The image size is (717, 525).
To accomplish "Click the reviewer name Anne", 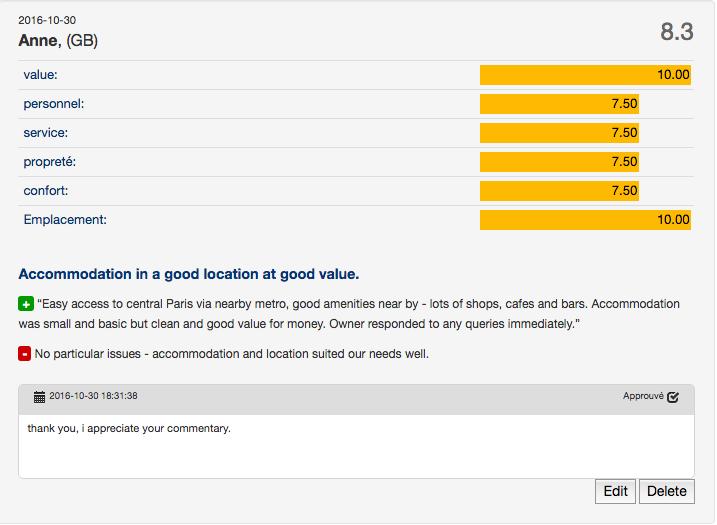I will pyautogui.click(x=40, y=41).
